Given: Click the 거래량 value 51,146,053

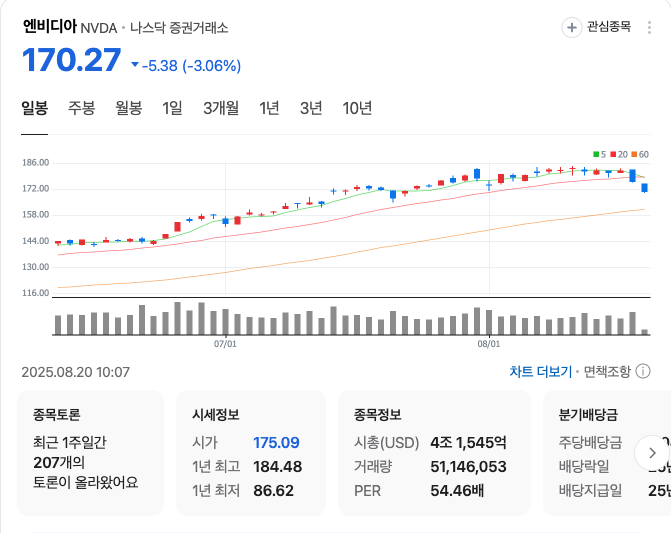Looking at the screenshot, I should 469,467.
